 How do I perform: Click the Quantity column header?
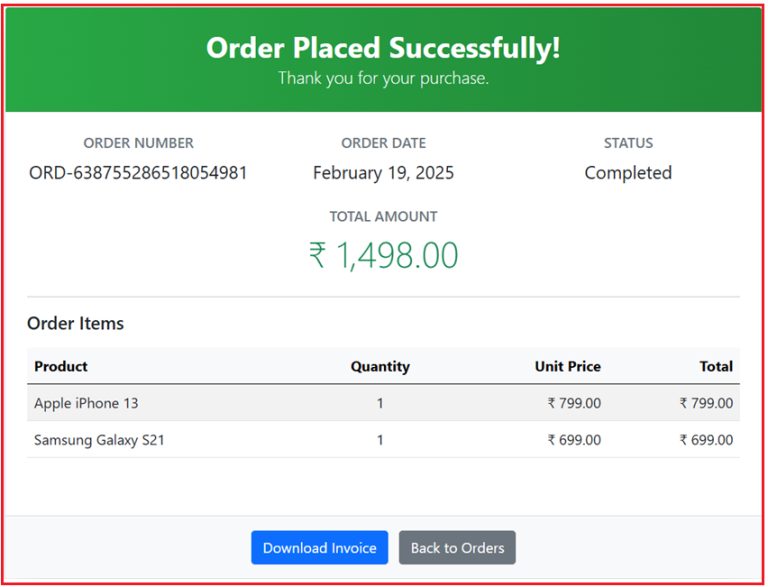(380, 366)
